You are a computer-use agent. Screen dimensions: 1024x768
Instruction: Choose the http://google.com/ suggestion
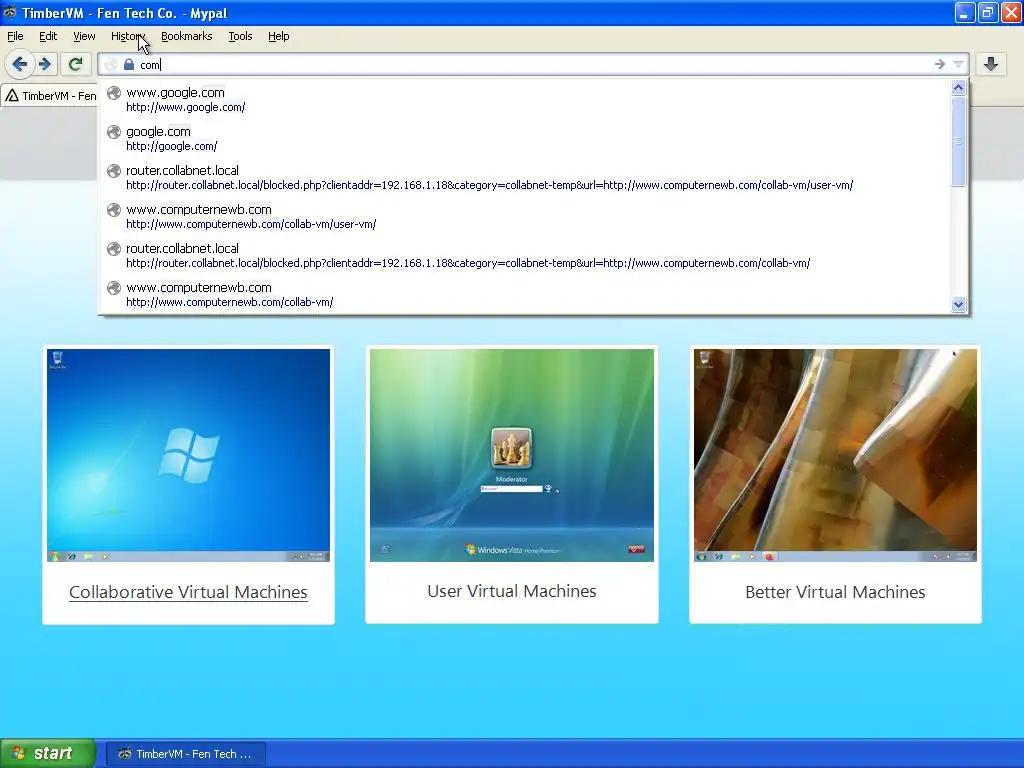[525, 138]
